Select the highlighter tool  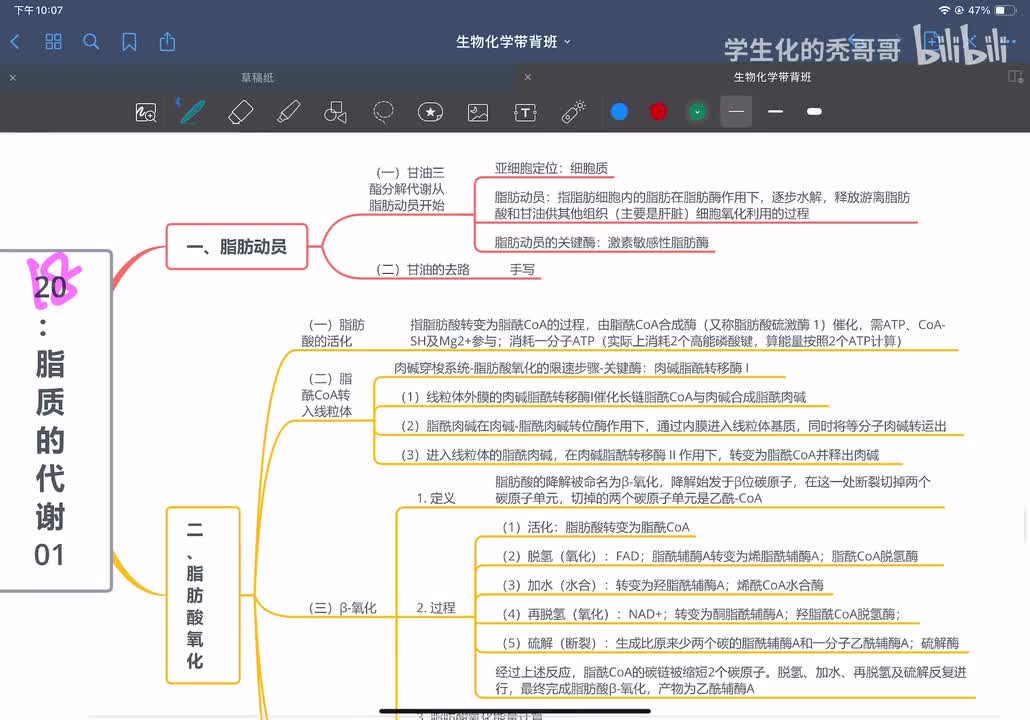point(288,112)
